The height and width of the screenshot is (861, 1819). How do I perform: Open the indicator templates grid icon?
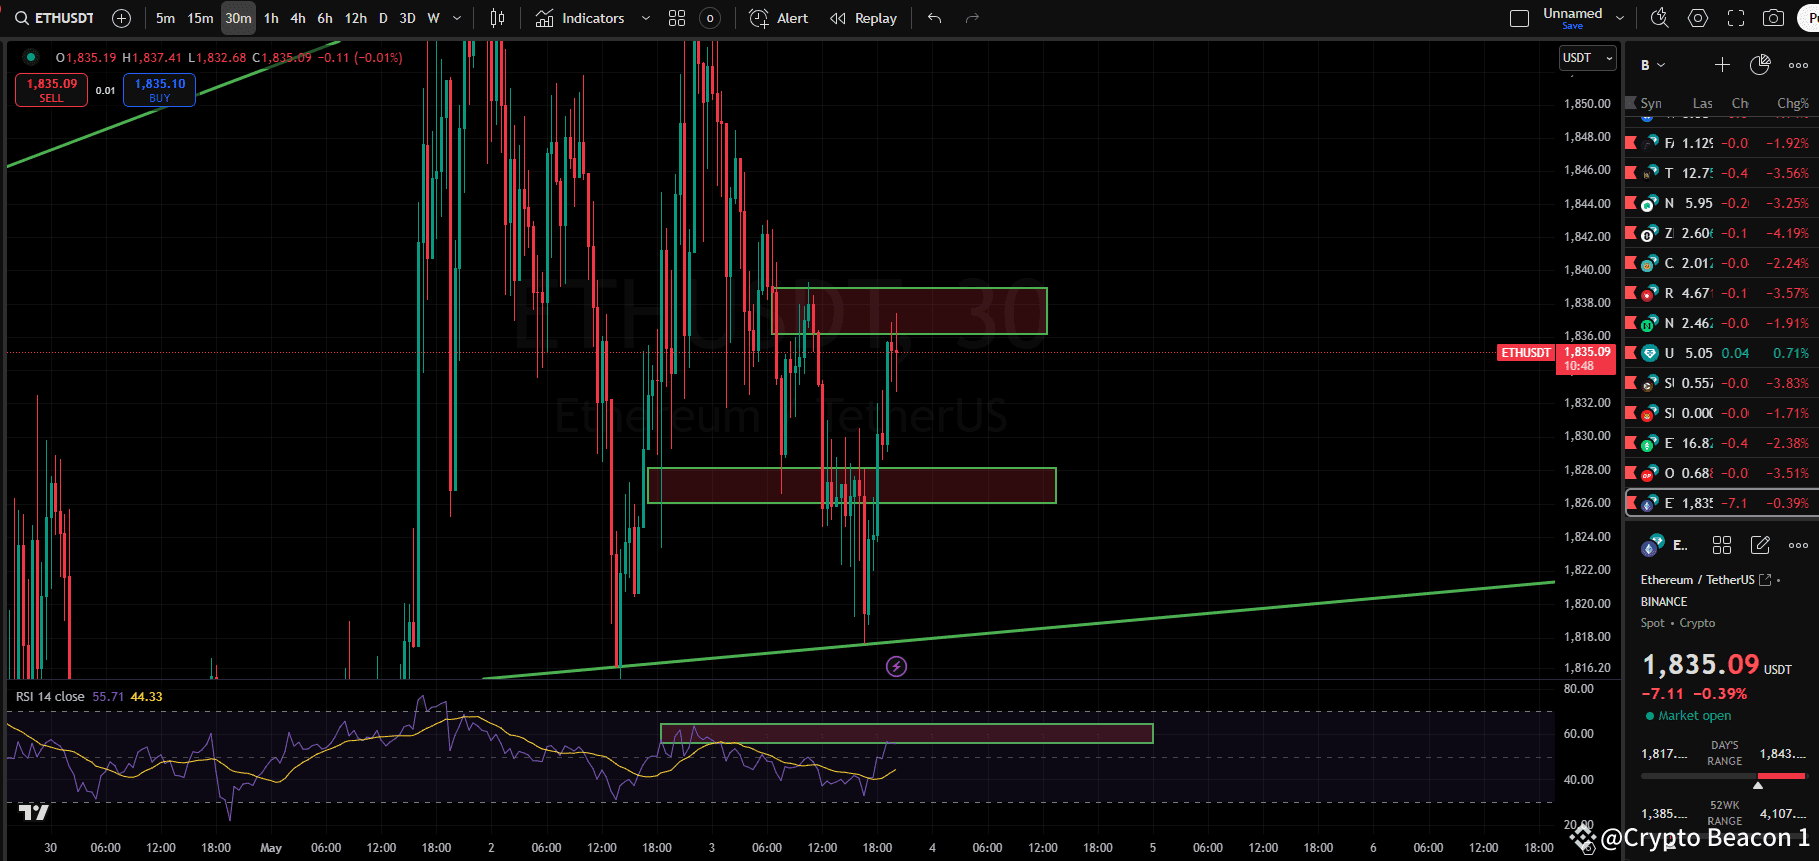pos(677,18)
